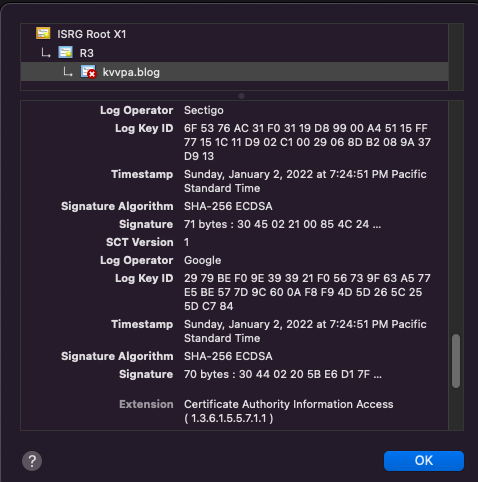Click the split divider handle dot
Image resolution: width=478 pixels, height=482 pixels.
point(242,96)
